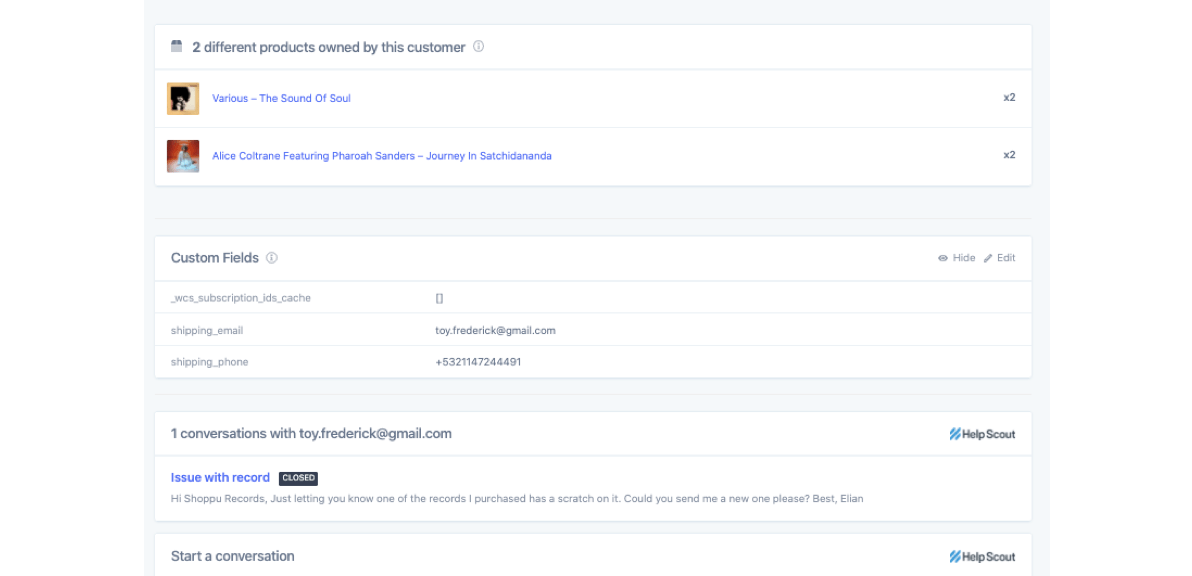
Task: Open the Issue with record conversation
Action: point(220,478)
